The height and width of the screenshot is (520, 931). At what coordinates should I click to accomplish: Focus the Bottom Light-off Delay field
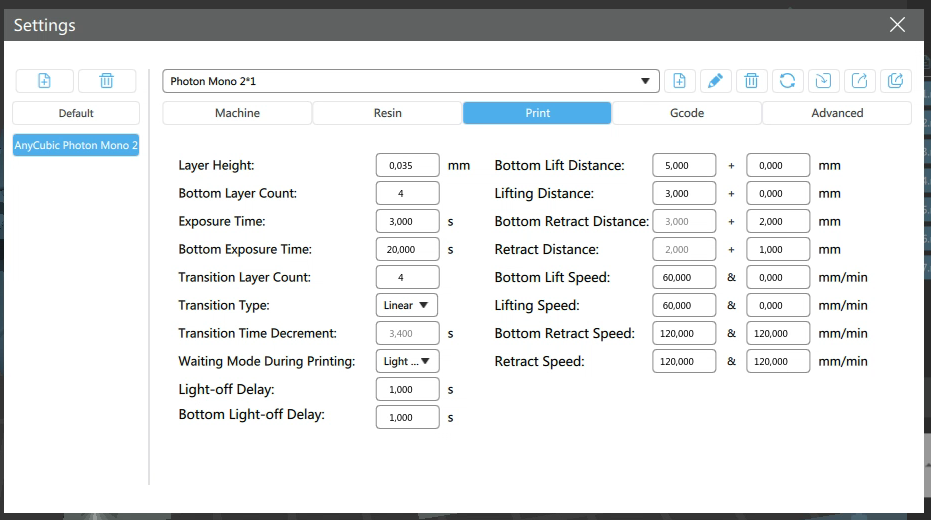(407, 417)
